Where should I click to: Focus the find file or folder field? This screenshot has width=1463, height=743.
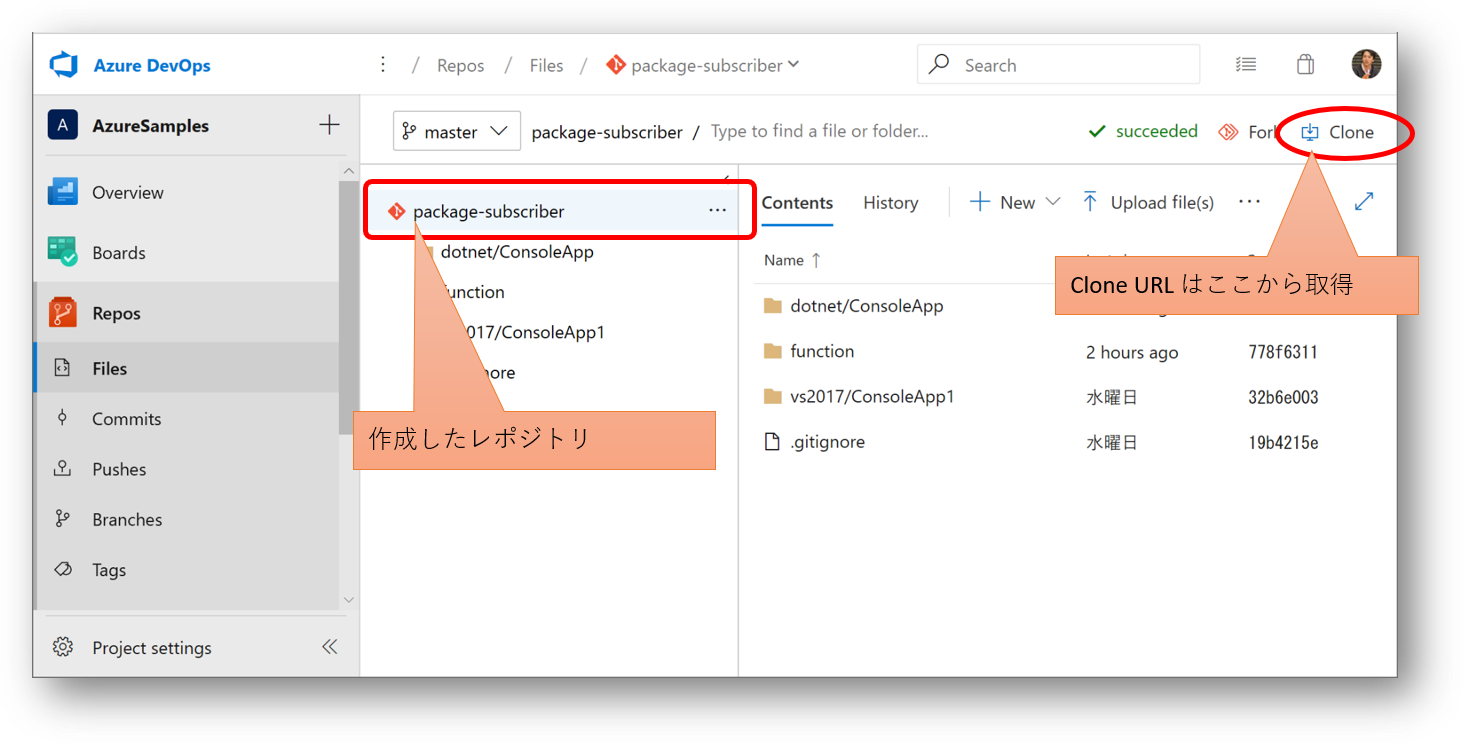click(x=819, y=131)
